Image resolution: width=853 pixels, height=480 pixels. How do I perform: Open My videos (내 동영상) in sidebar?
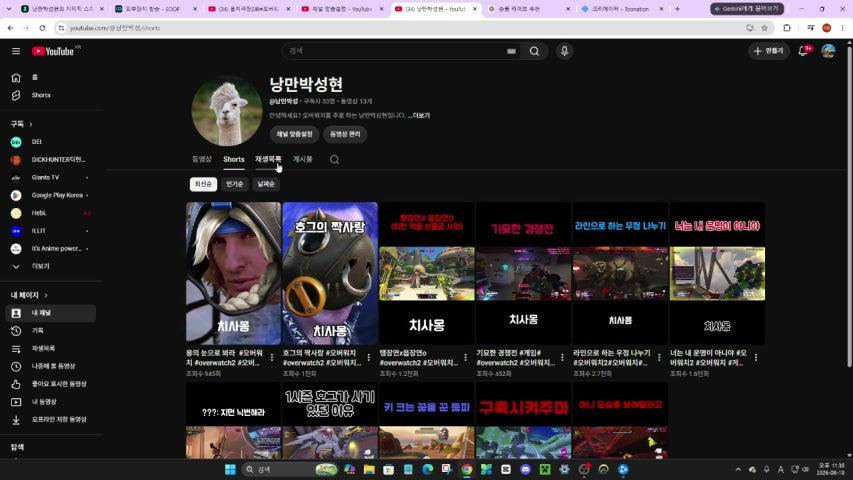[x=52, y=402]
